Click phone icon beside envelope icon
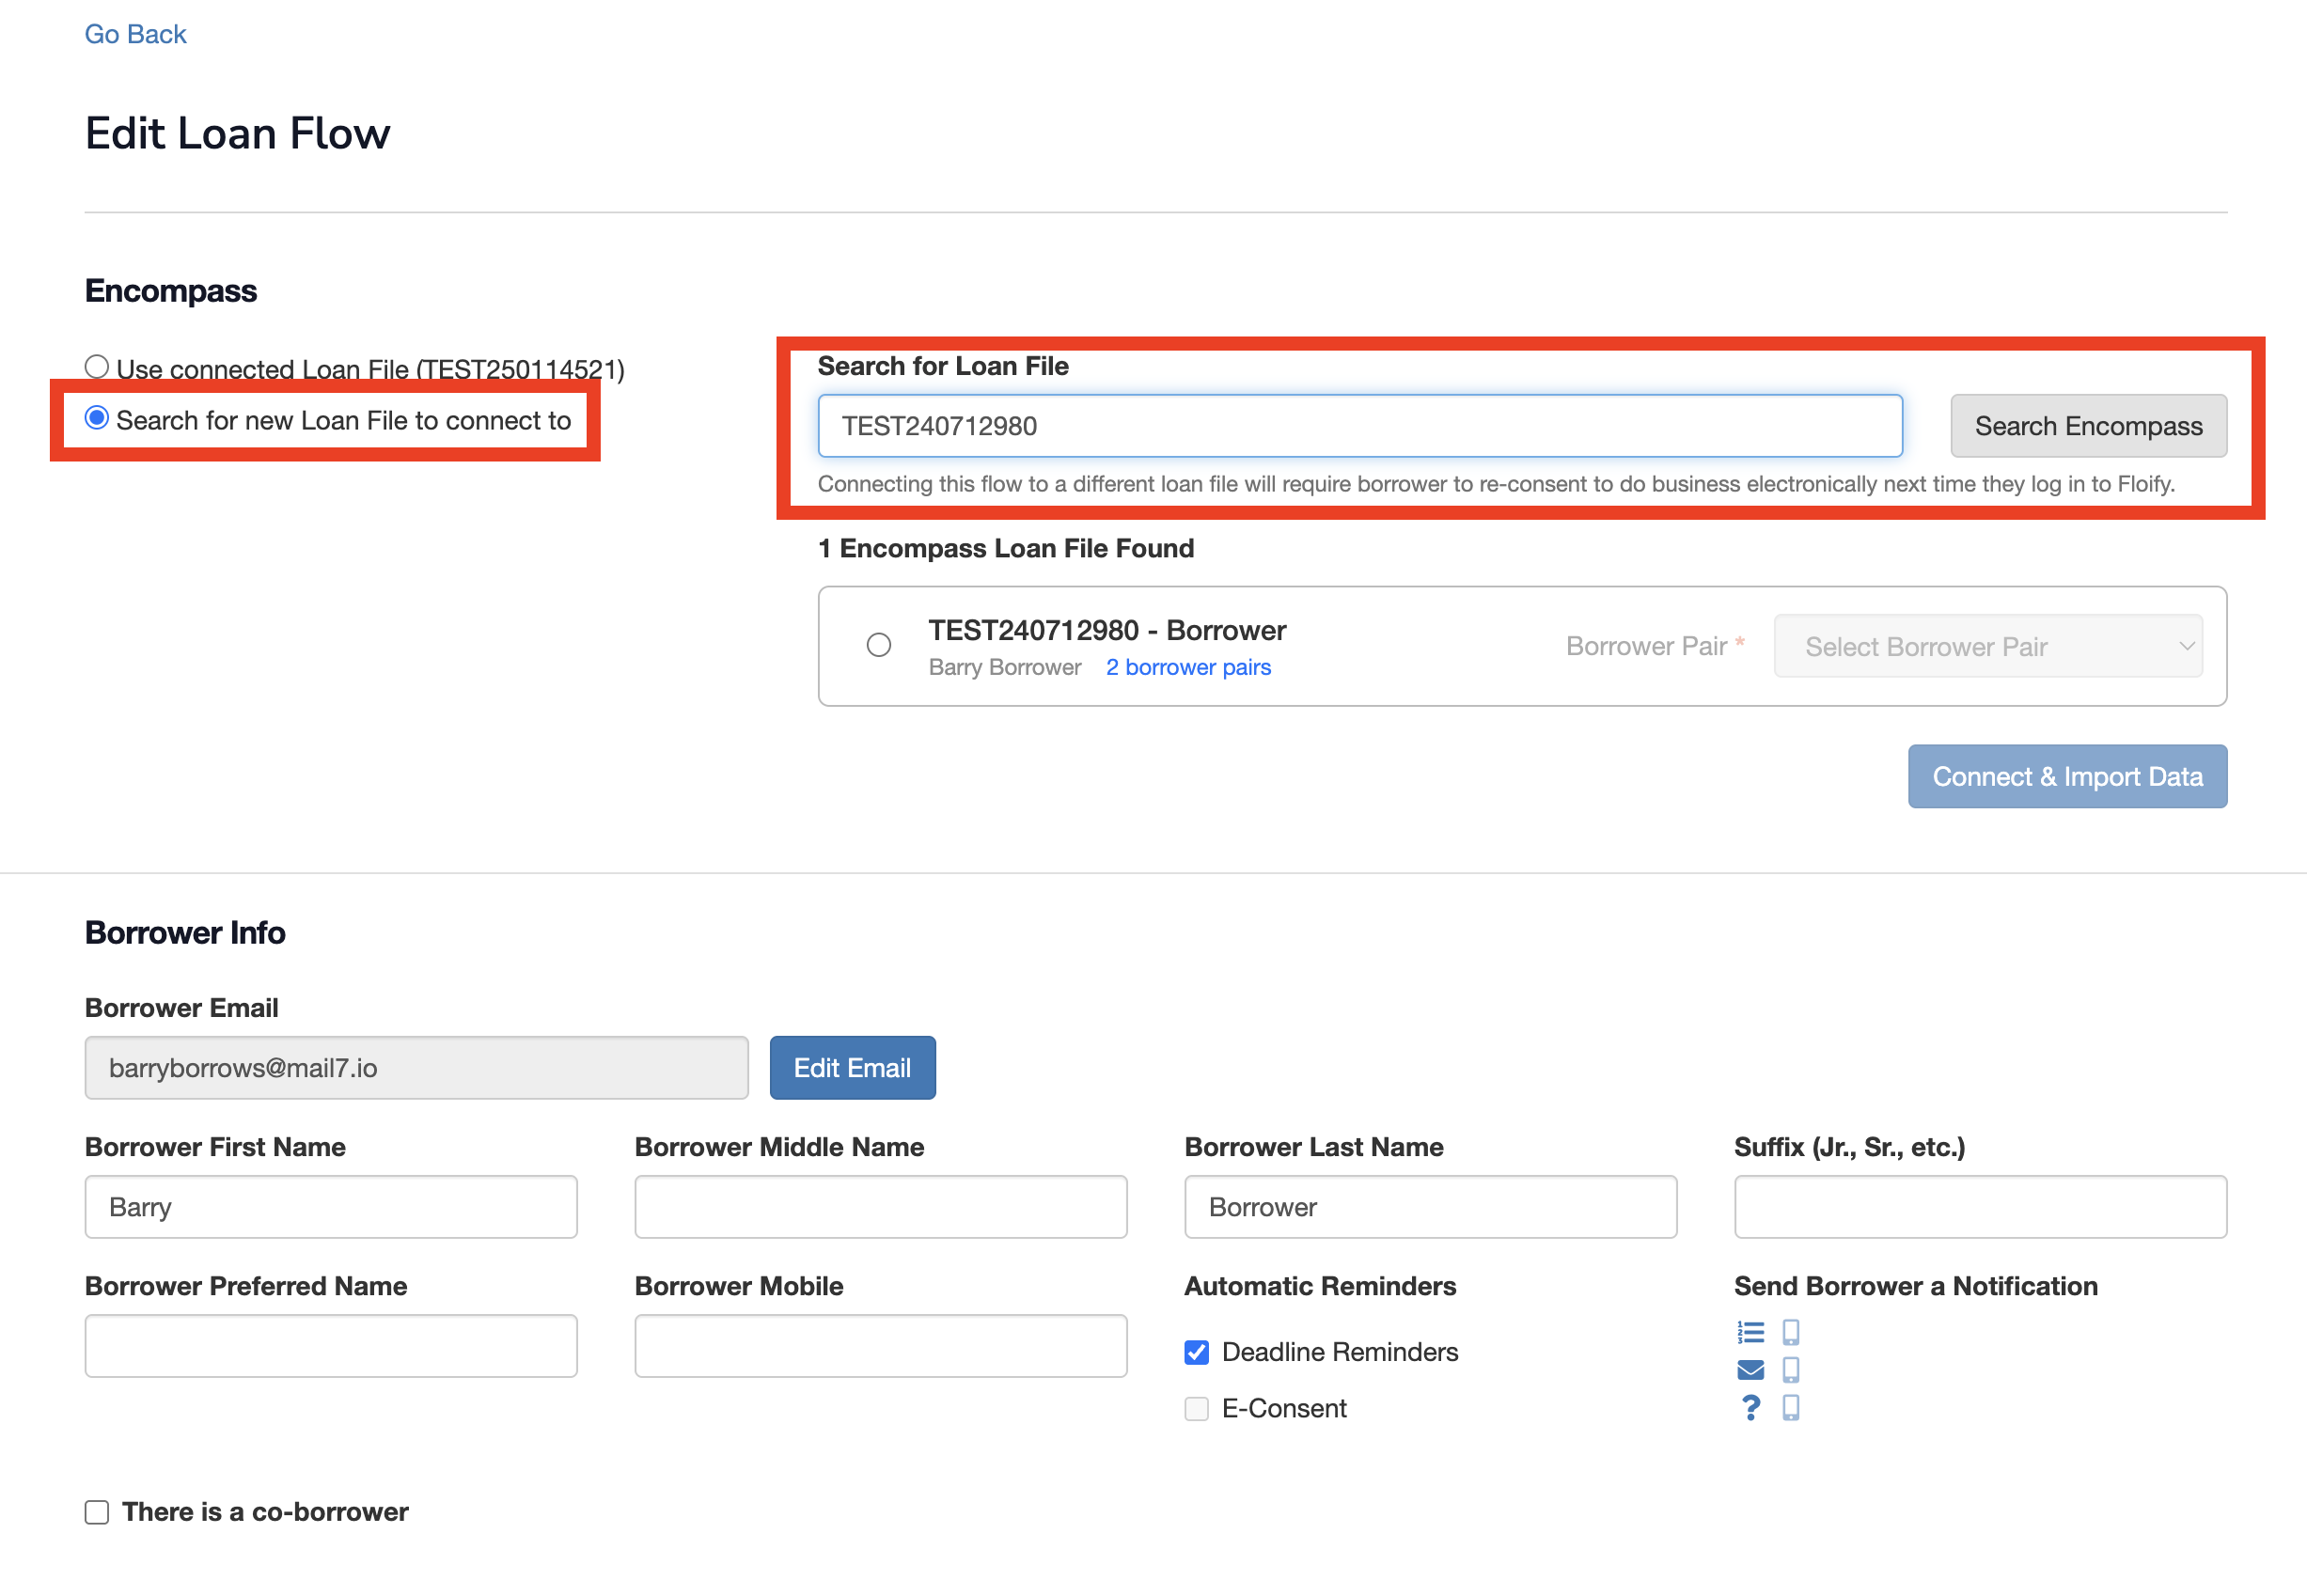2307x1596 pixels. (1791, 1370)
